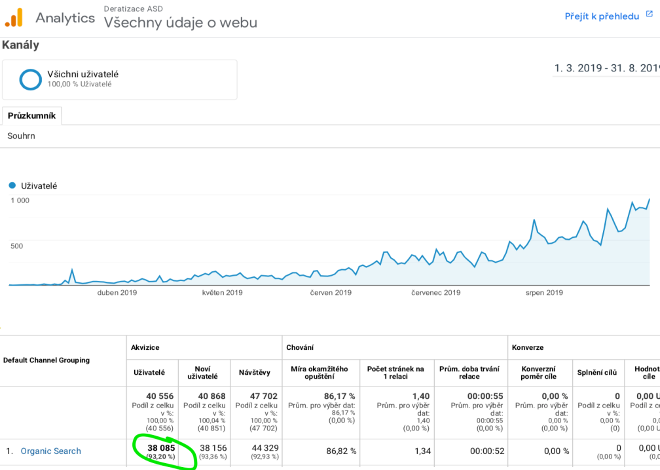
Task: Open the Všechny údaje o webu view selector
Action: [181, 22]
